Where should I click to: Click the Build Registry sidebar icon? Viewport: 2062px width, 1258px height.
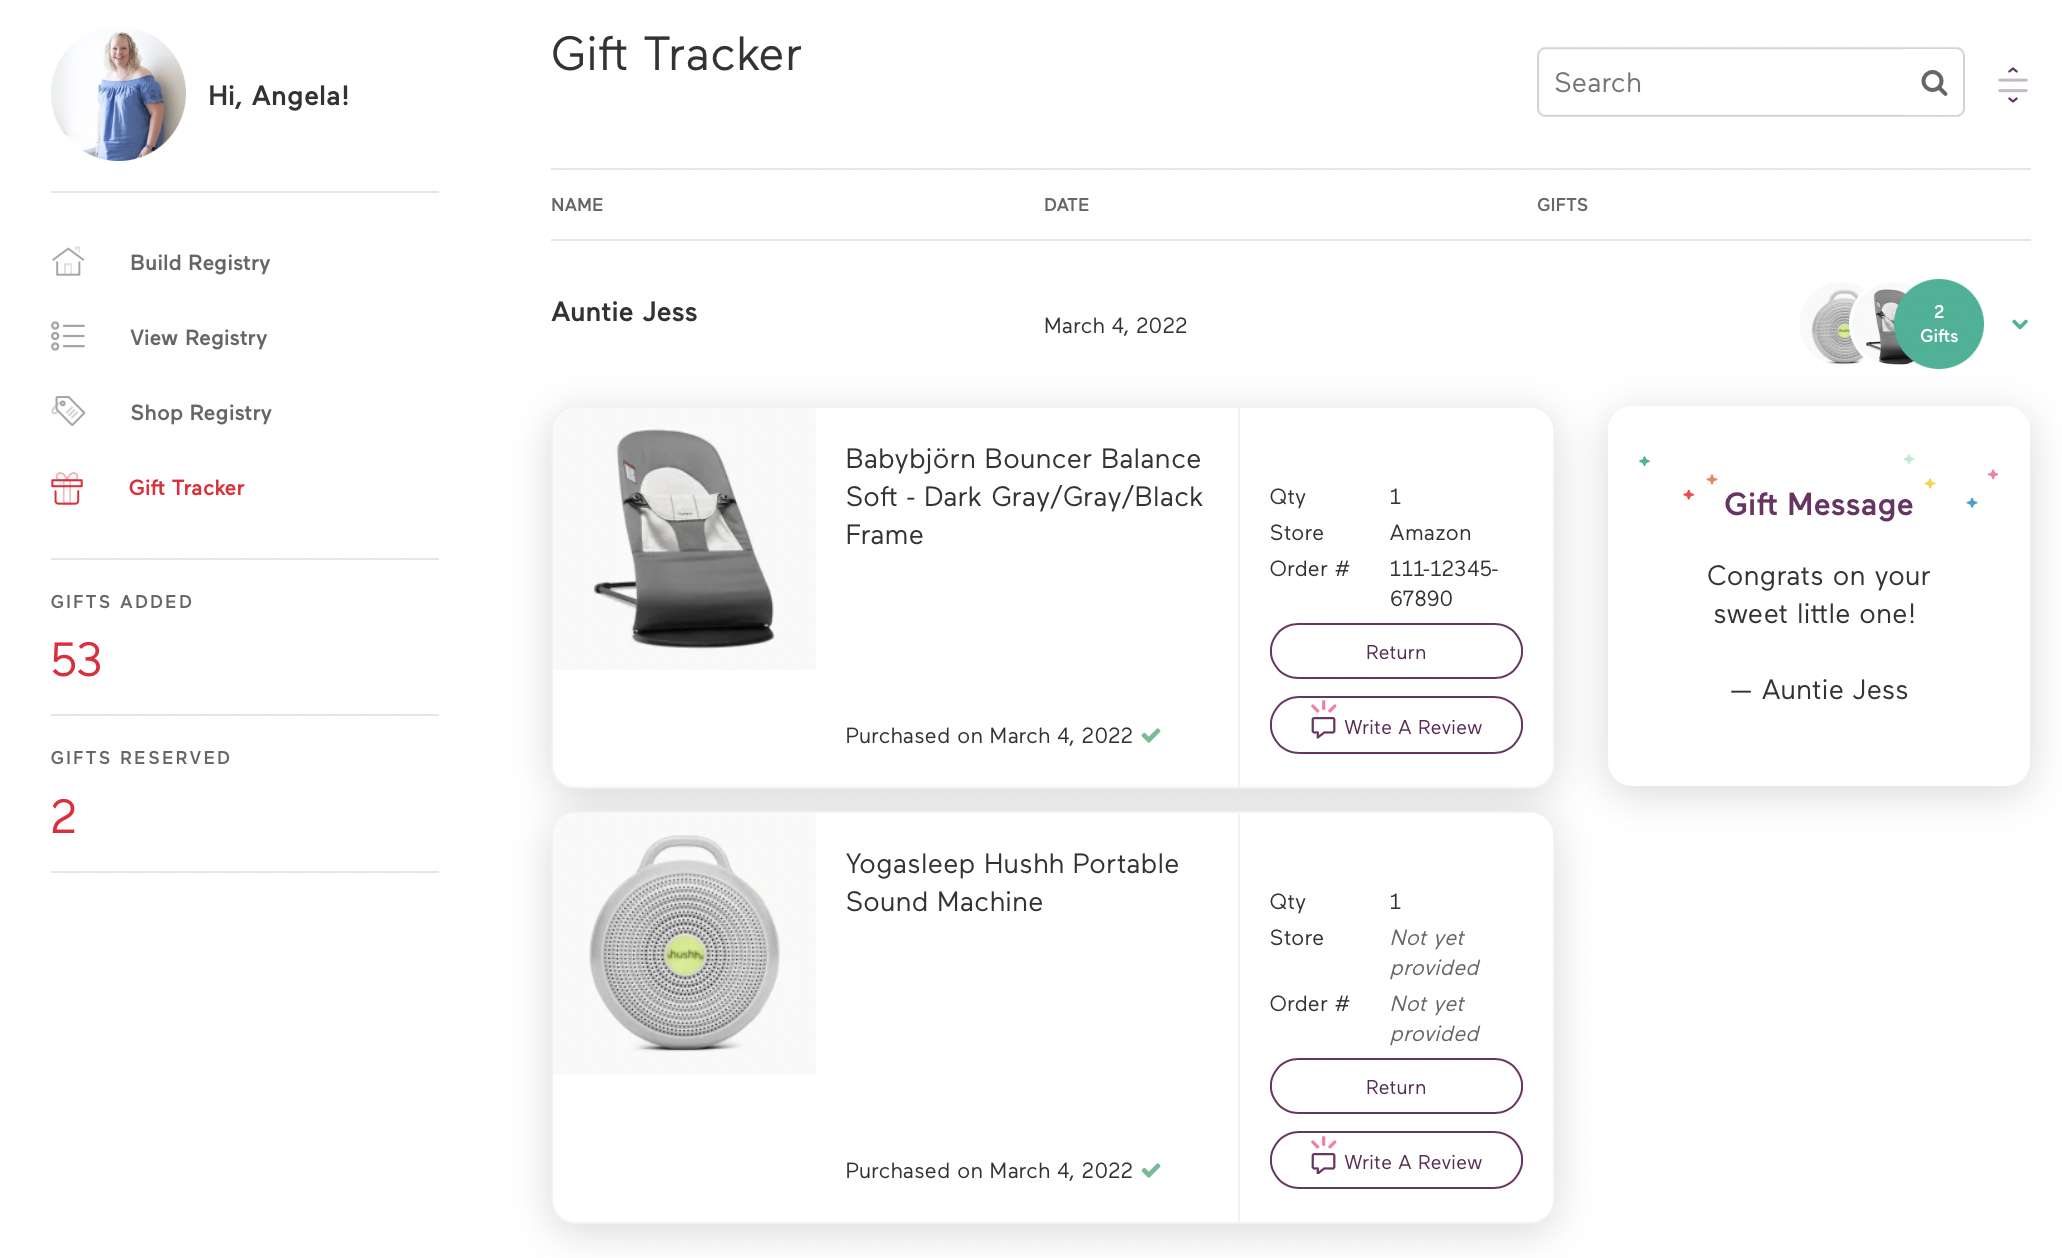pos(68,262)
